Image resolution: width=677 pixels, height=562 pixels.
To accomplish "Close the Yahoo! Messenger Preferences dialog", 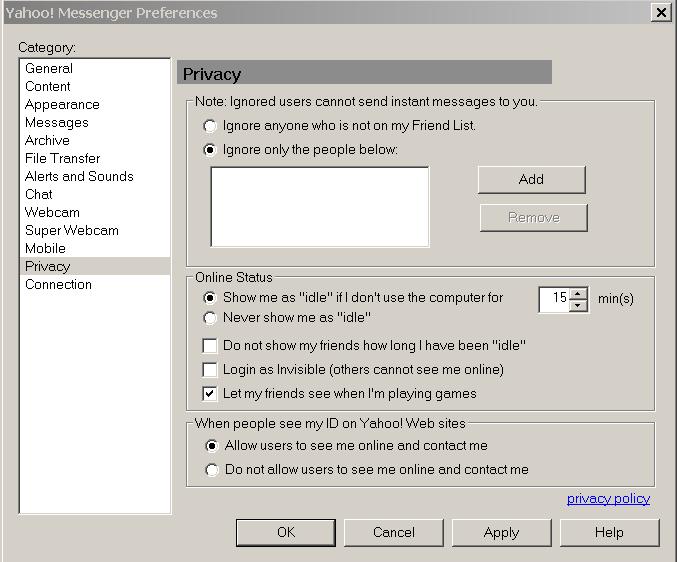I will coord(661,13).
